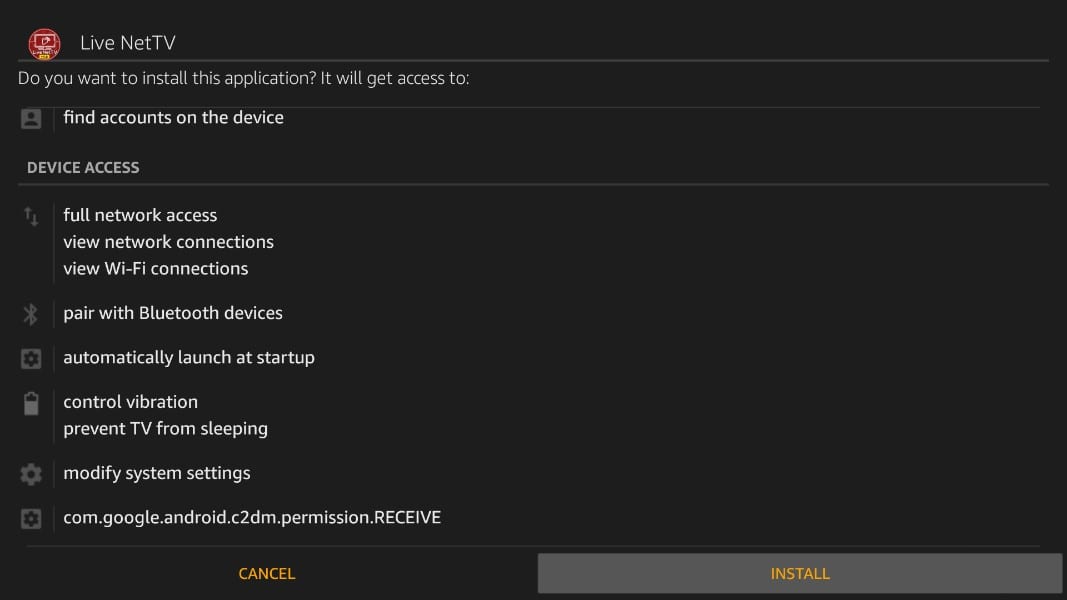Screen dimensions: 1067x600
Task: Select view Wi-Fi connections permission
Action: pos(155,268)
